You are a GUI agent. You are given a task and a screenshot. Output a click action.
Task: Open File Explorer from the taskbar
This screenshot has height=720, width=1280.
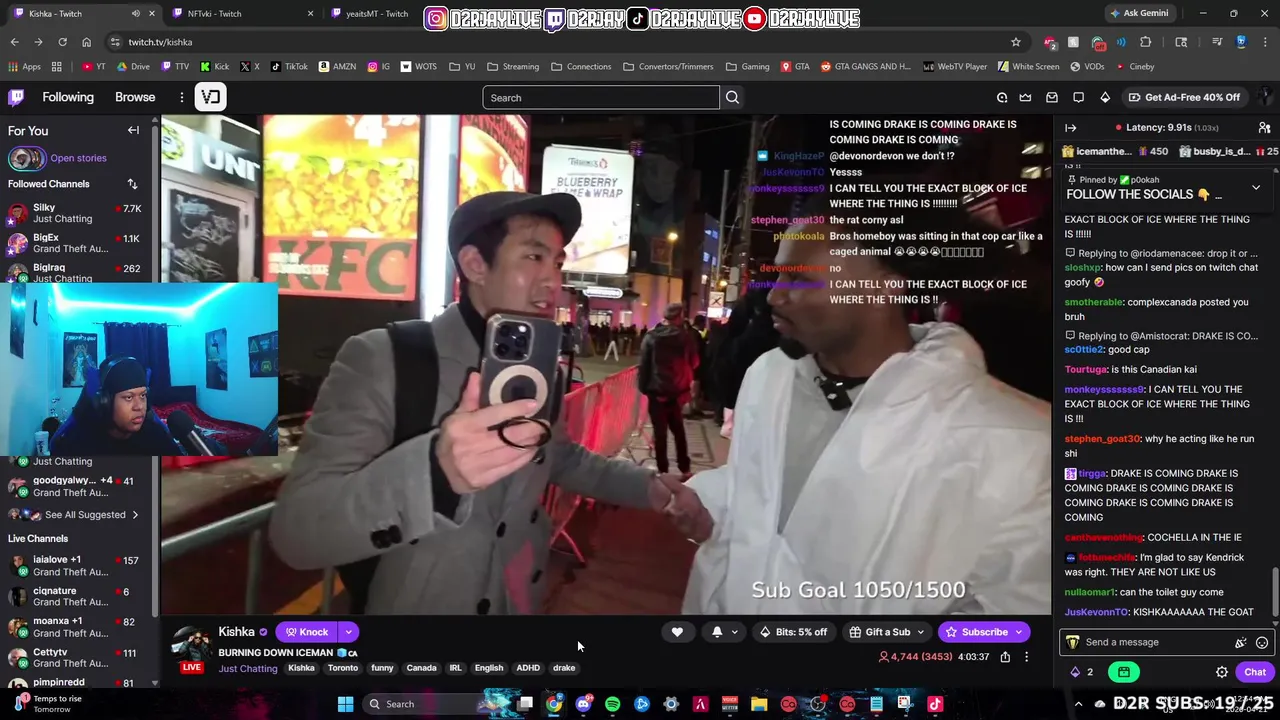point(759,704)
